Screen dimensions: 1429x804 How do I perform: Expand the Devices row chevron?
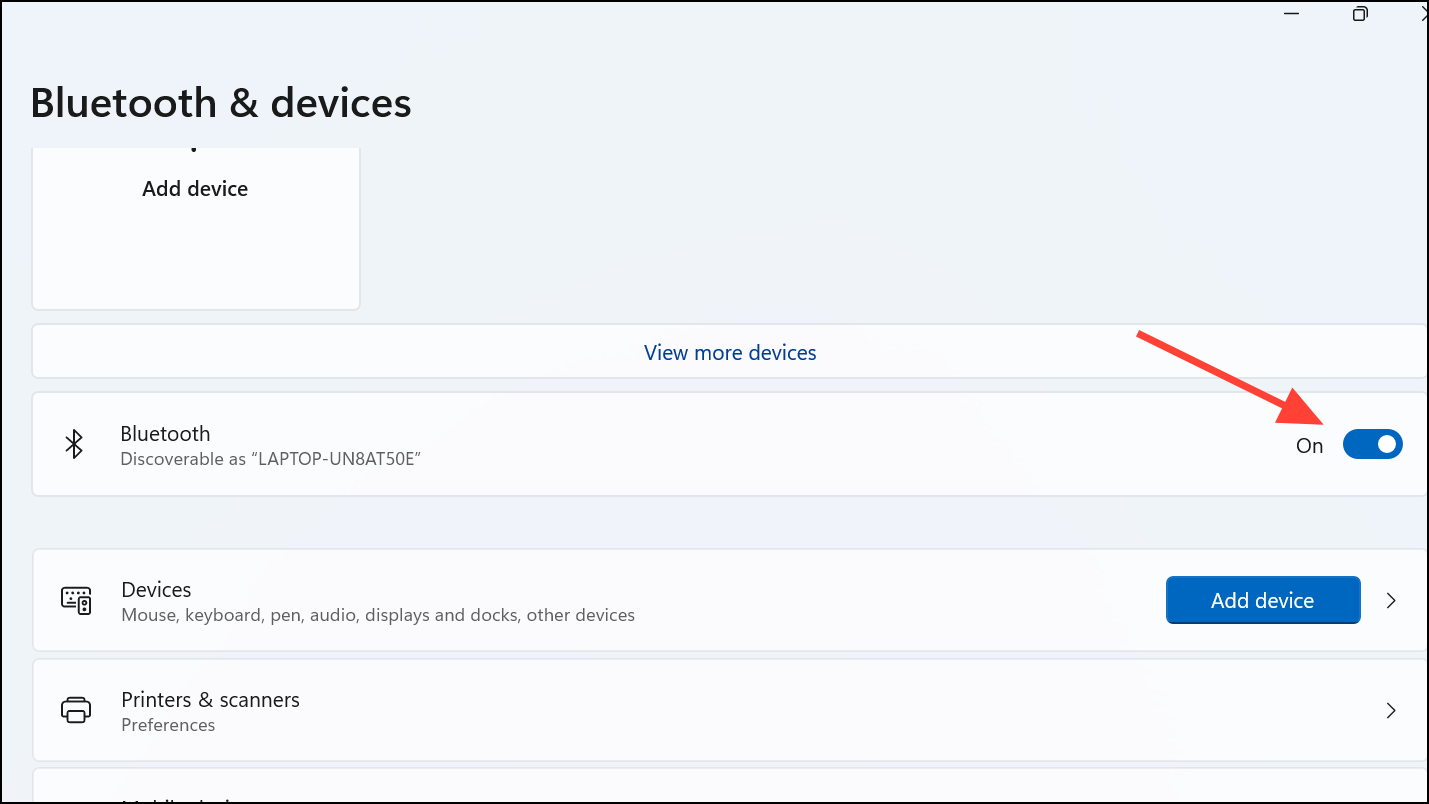point(1391,600)
